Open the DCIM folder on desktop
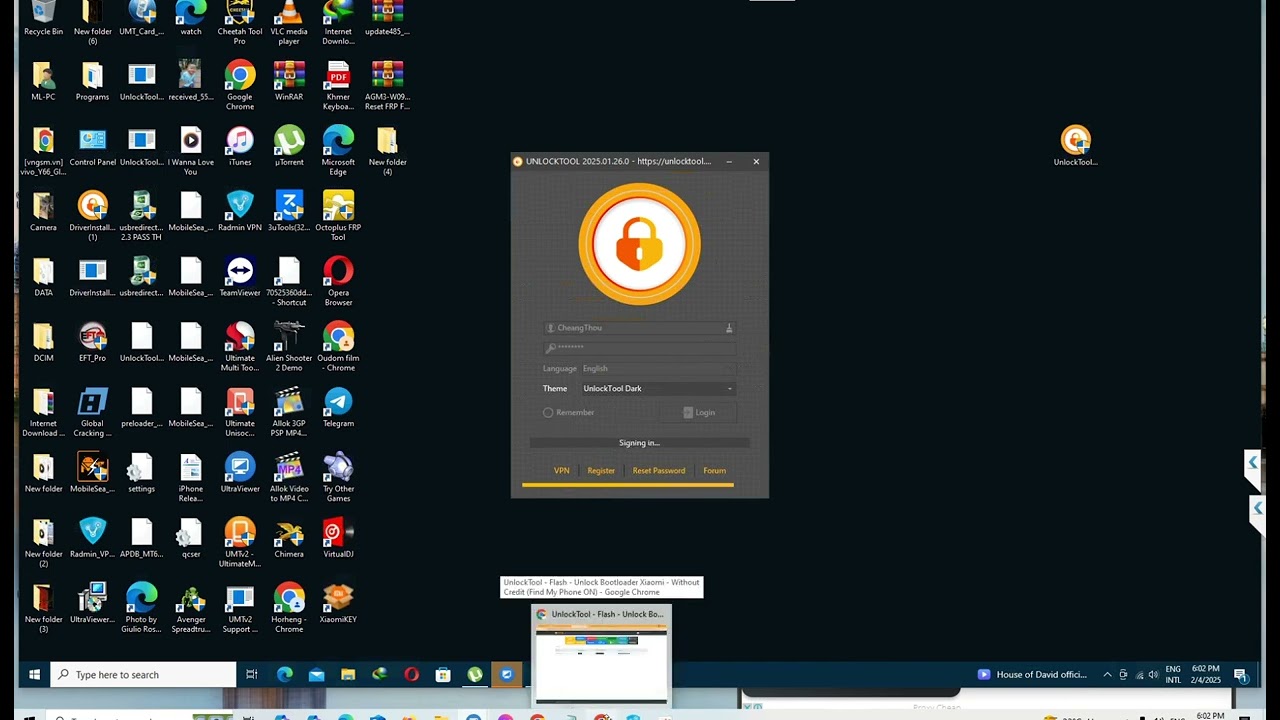Screen dimensions: 1280x720 pyautogui.click(x=43, y=342)
